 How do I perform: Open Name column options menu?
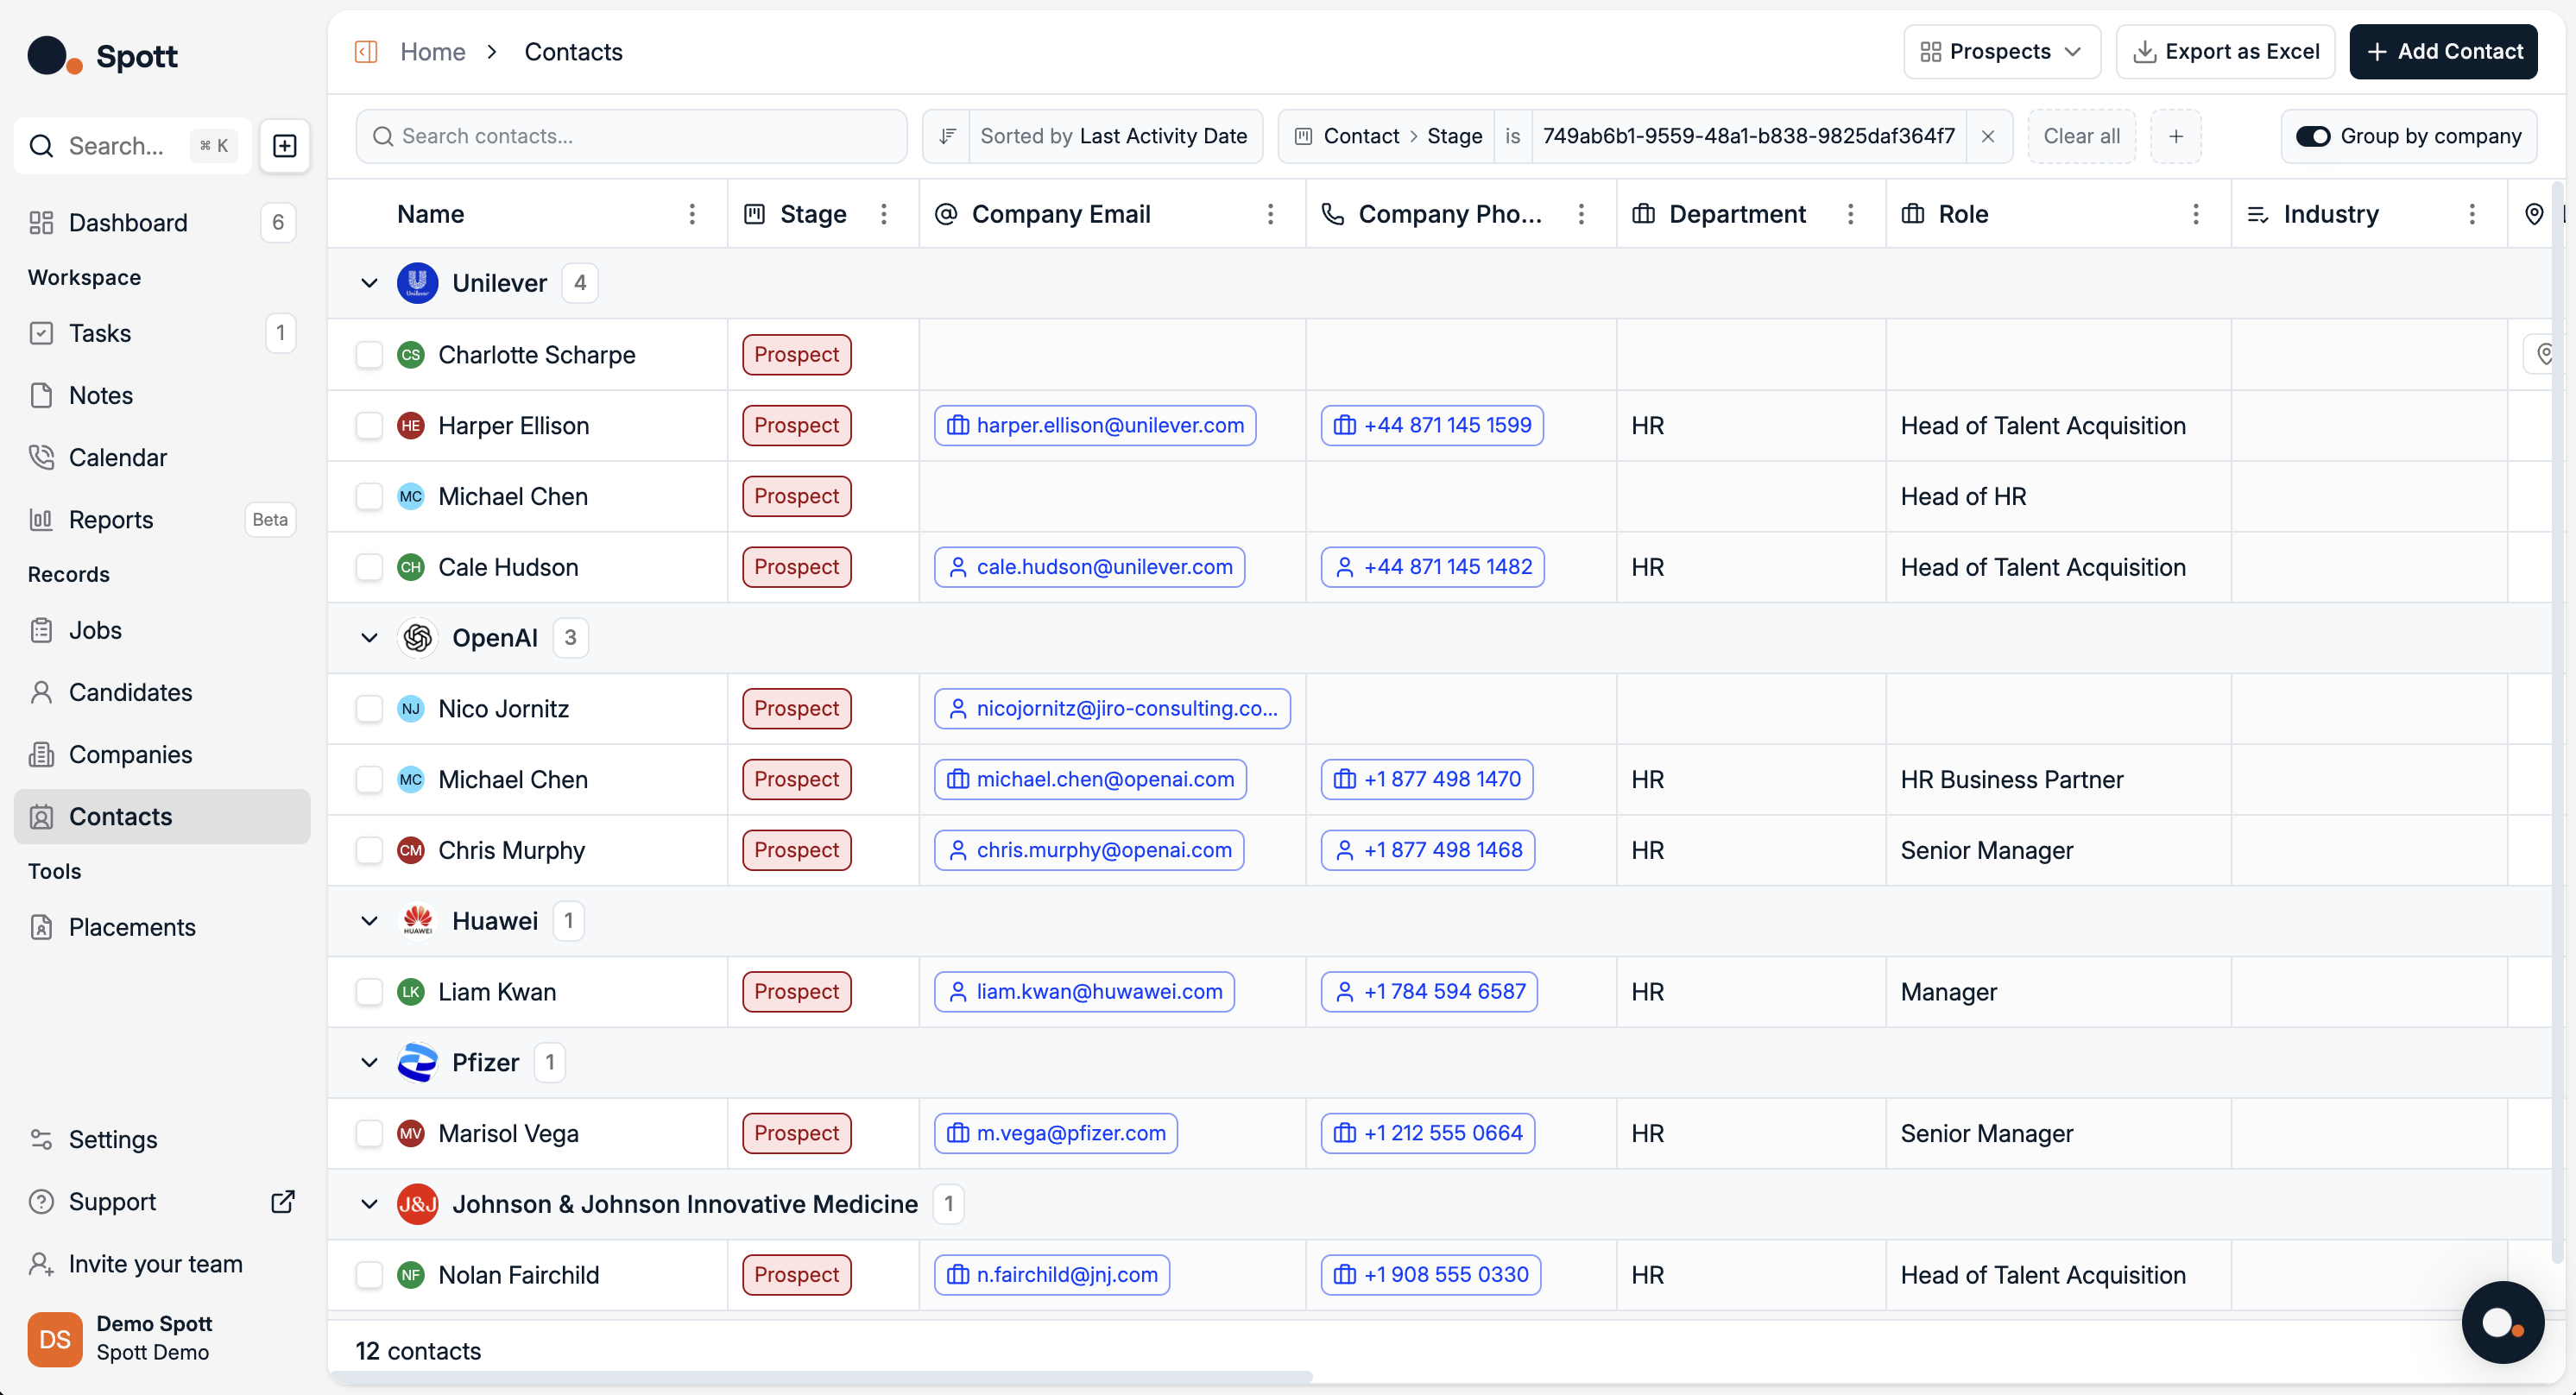[x=692, y=214]
